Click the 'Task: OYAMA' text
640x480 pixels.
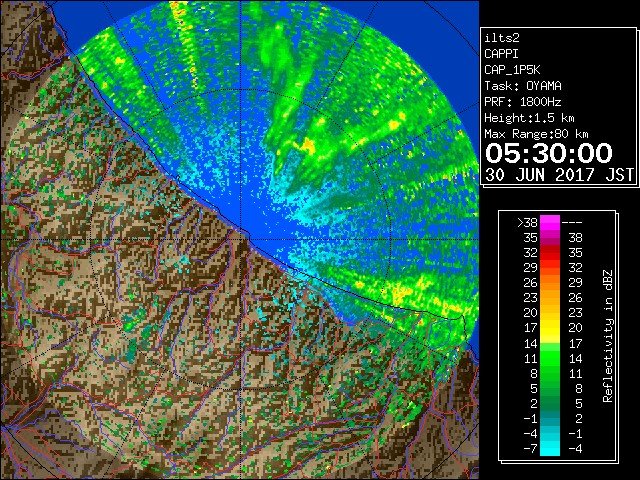coord(523,86)
